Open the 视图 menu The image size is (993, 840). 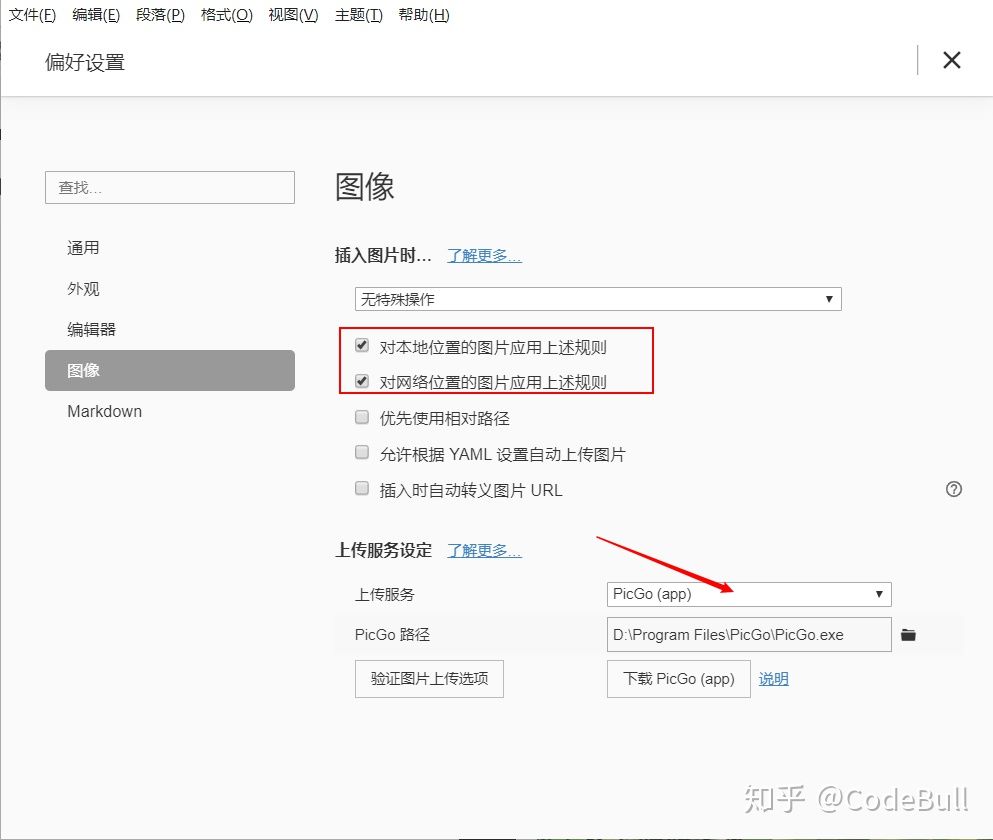pyautogui.click(x=292, y=15)
